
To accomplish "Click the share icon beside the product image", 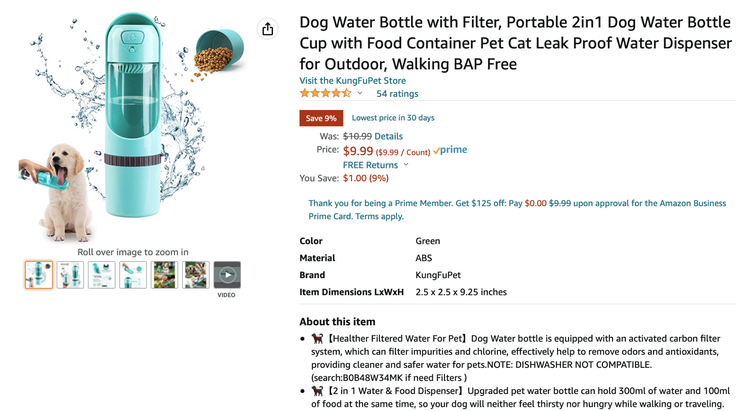I will tap(267, 29).
